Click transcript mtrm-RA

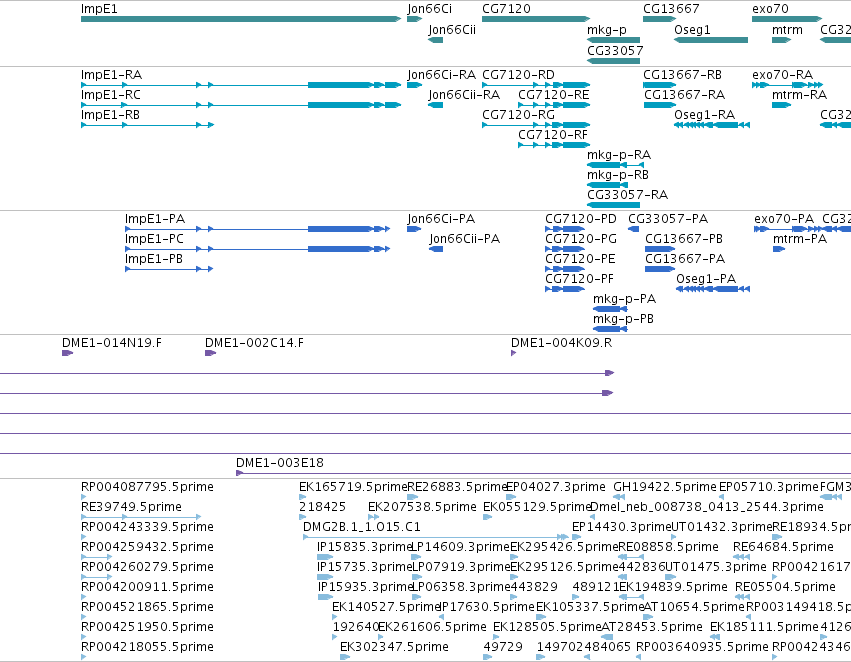click(x=782, y=105)
